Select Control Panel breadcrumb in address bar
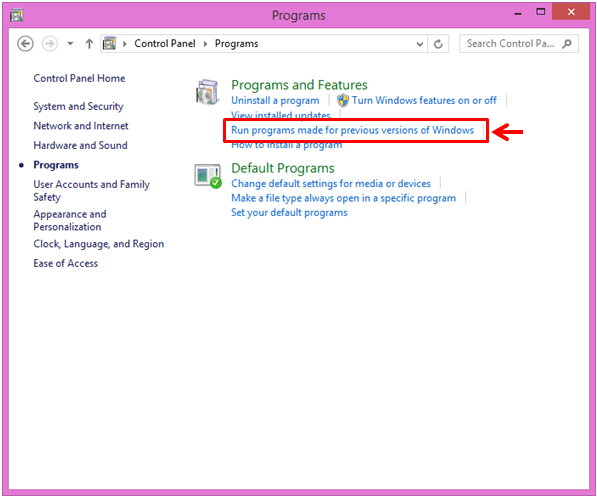 pos(165,44)
